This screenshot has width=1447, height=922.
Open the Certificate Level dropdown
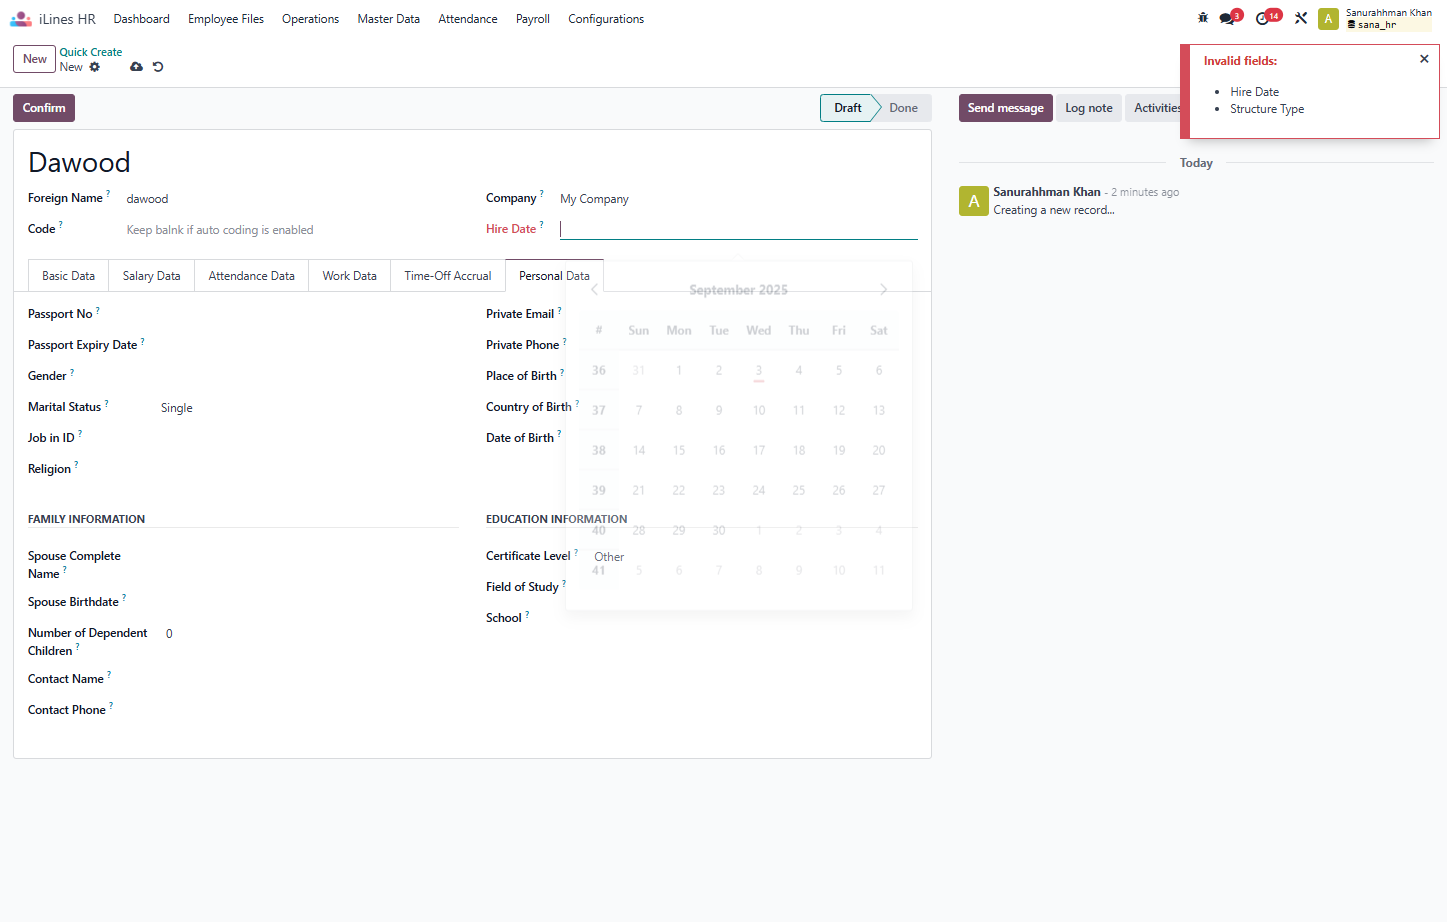click(755, 557)
